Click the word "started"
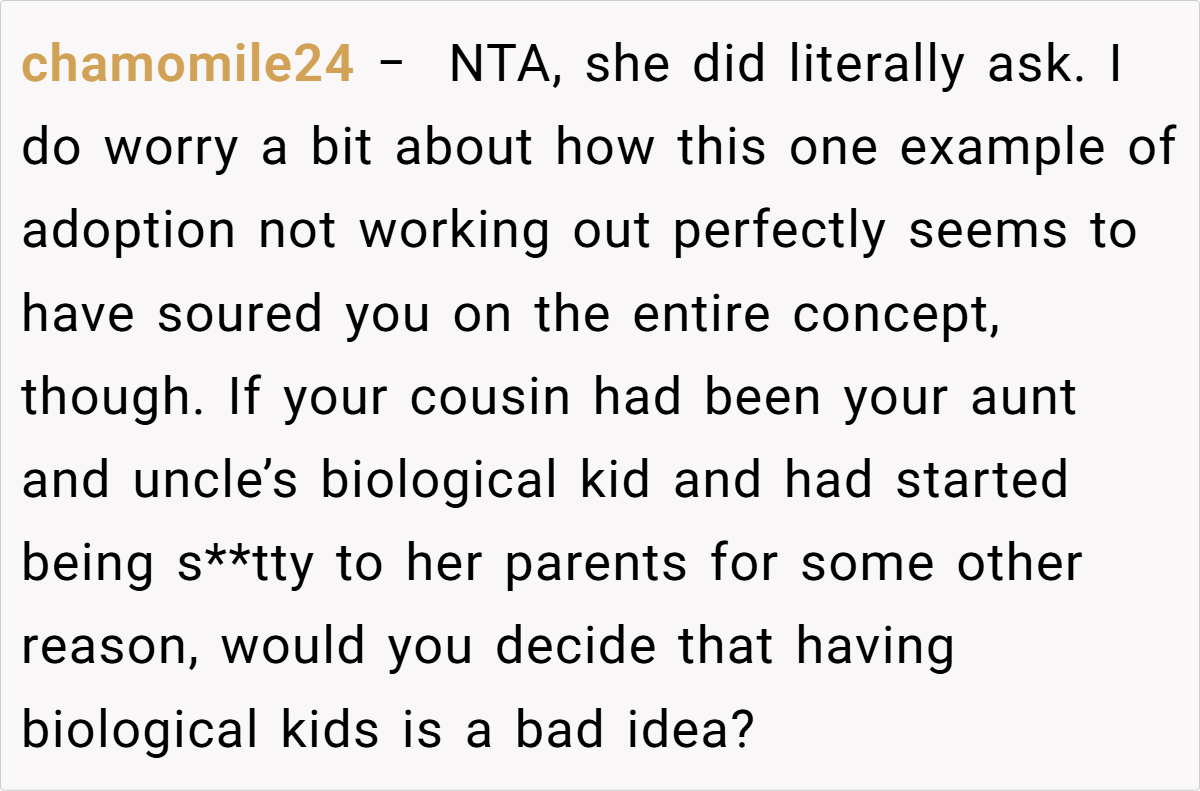Screen dimensions: 1200x791 [x=981, y=481]
